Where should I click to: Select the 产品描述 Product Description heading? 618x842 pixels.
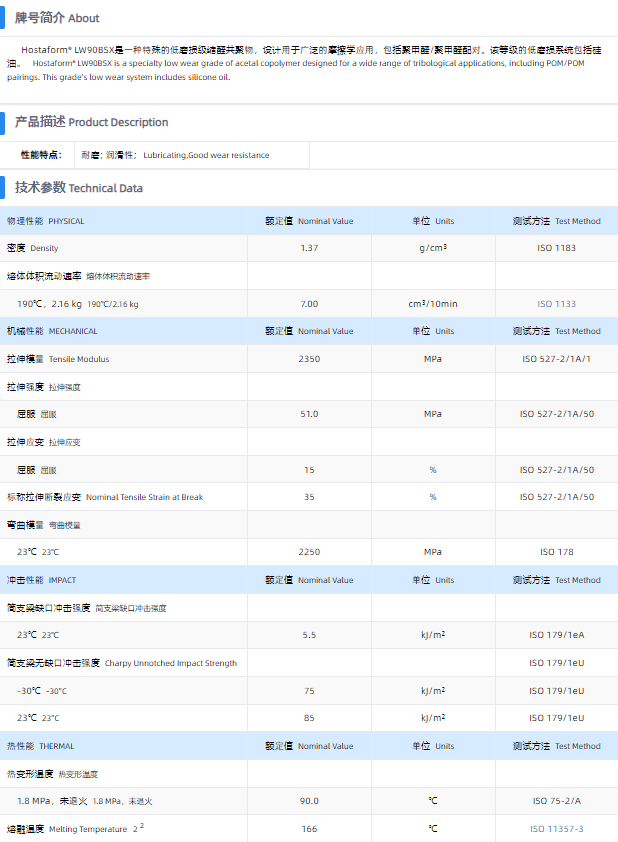(x=91, y=122)
